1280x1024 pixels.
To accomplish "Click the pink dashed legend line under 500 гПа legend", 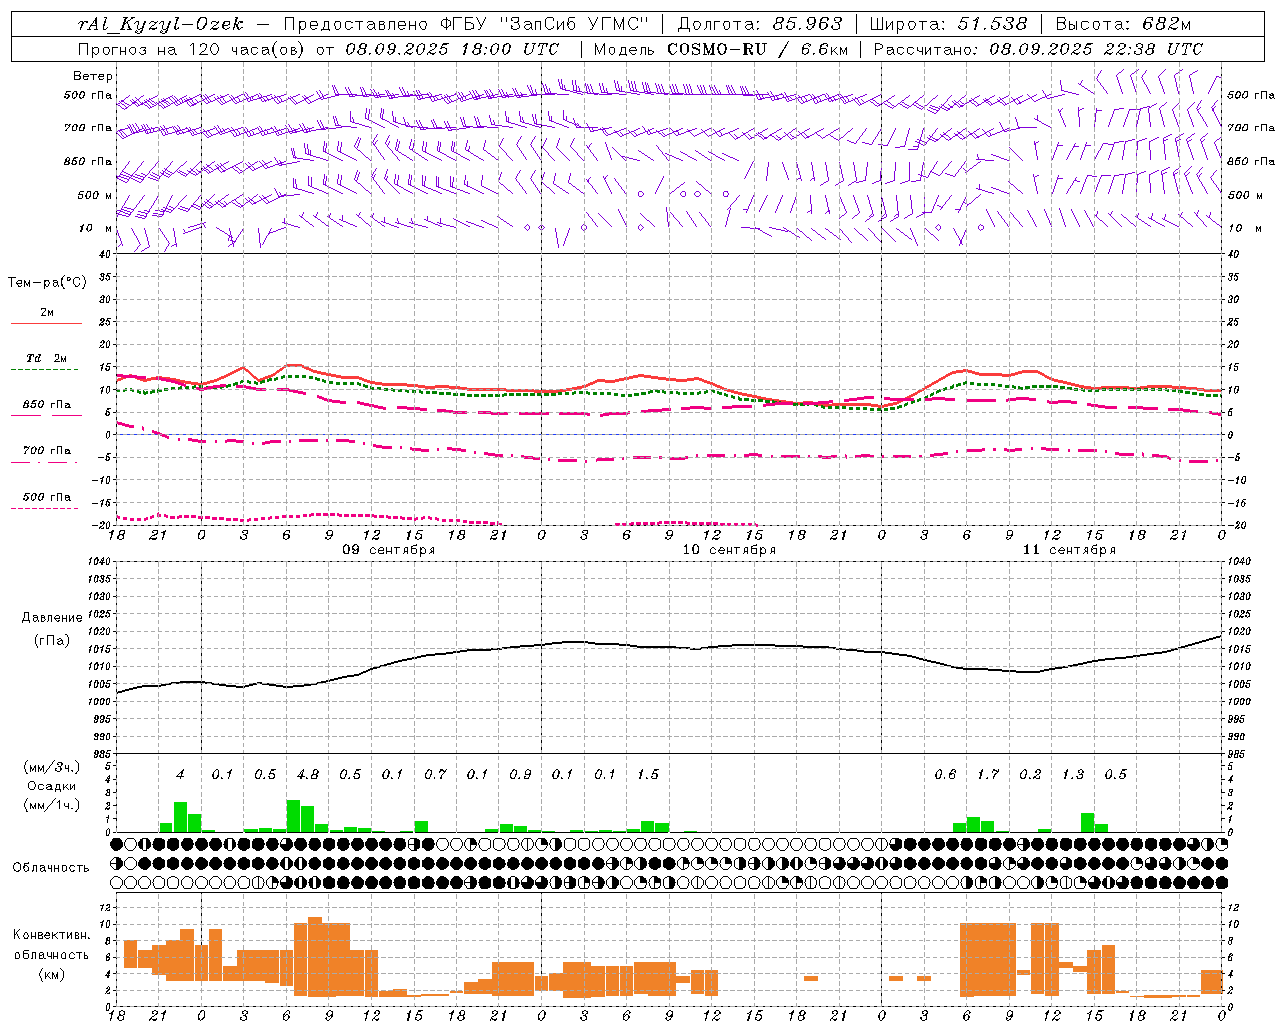I will point(46,508).
